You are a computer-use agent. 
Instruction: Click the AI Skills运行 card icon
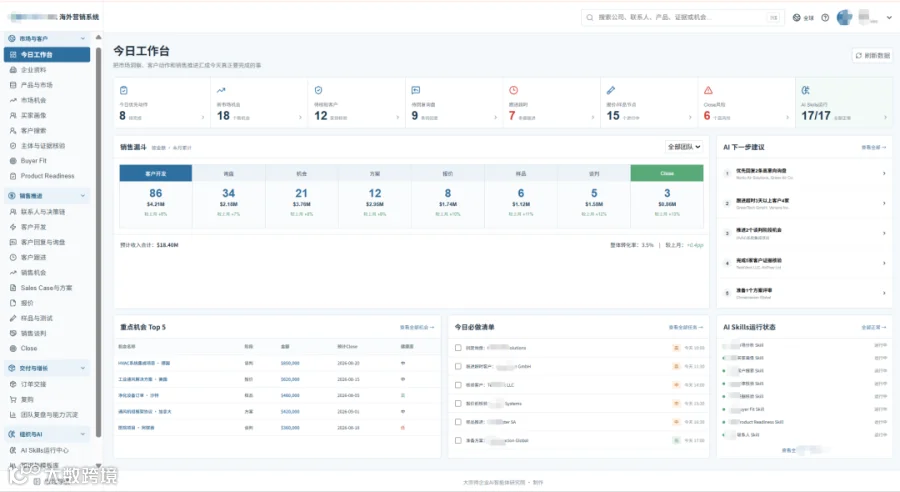(x=805, y=90)
